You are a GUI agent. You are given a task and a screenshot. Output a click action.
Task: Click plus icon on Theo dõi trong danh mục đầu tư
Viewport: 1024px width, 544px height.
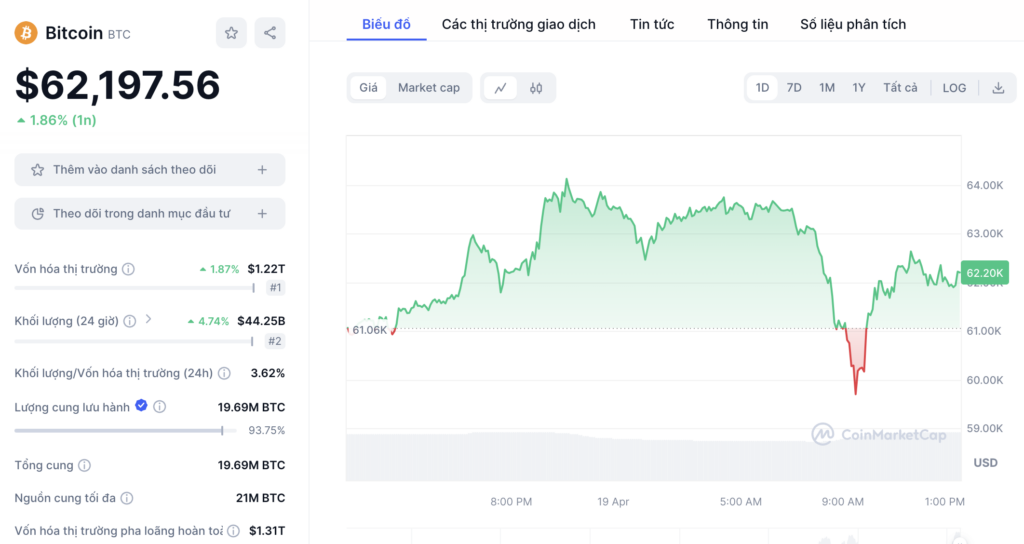tap(262, 214)
